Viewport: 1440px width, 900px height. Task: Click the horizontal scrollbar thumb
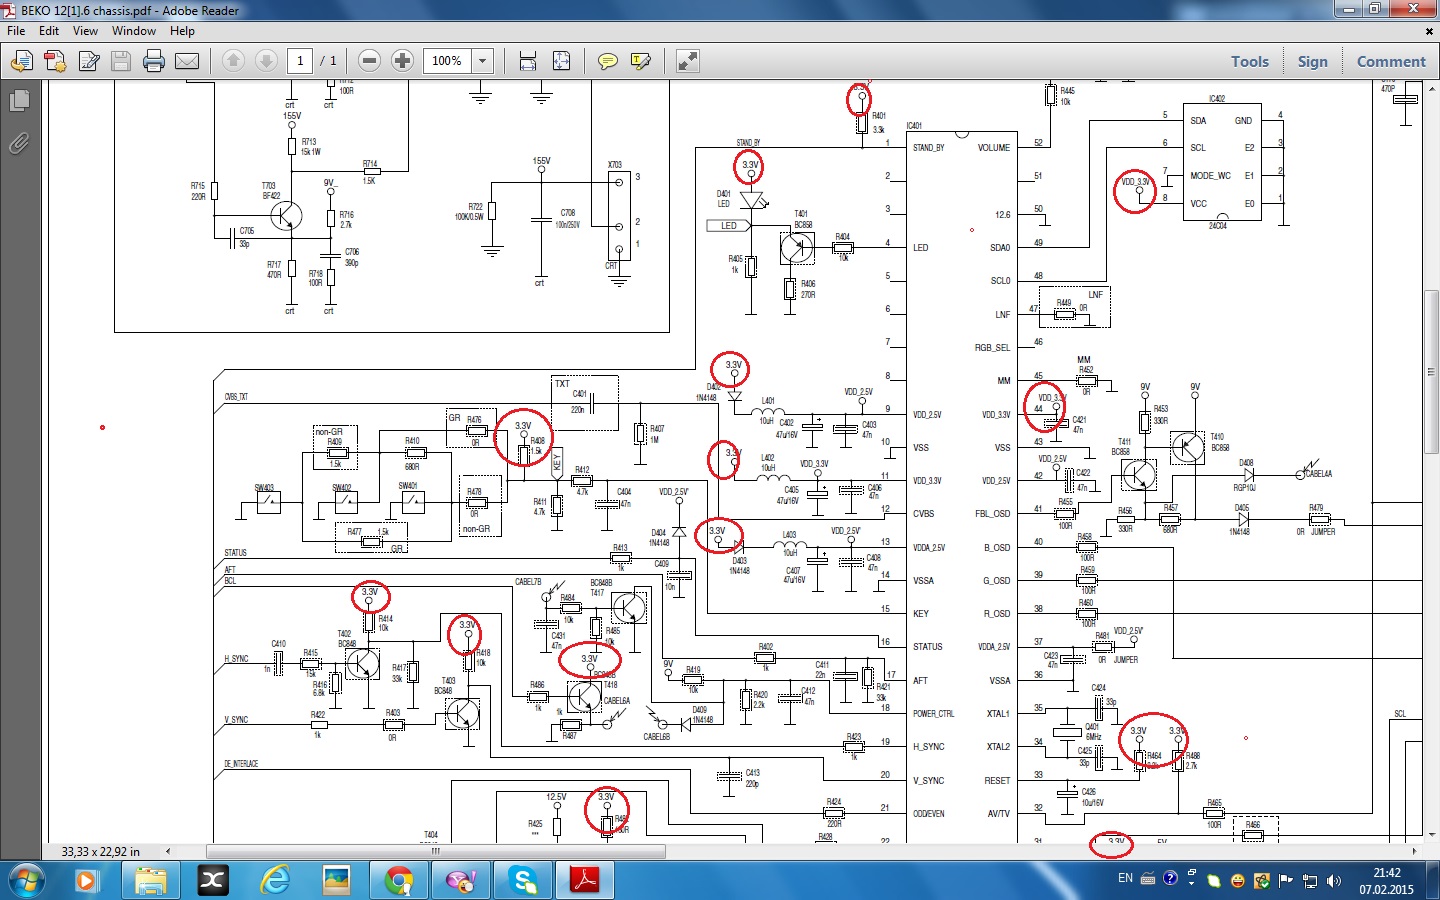point(435,852)
